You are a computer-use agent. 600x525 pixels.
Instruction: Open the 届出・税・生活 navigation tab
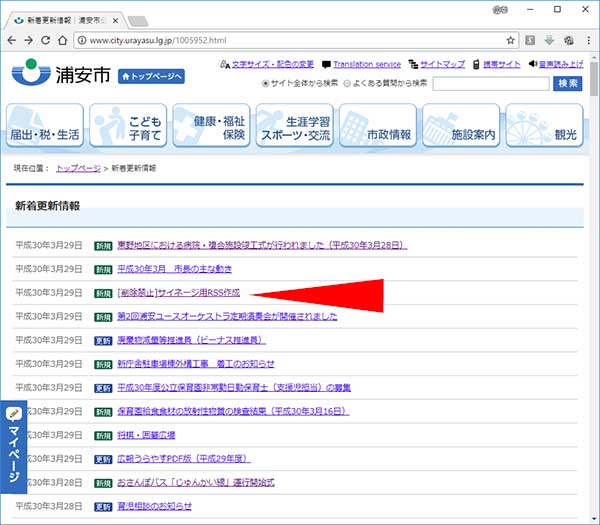point(43,125)
